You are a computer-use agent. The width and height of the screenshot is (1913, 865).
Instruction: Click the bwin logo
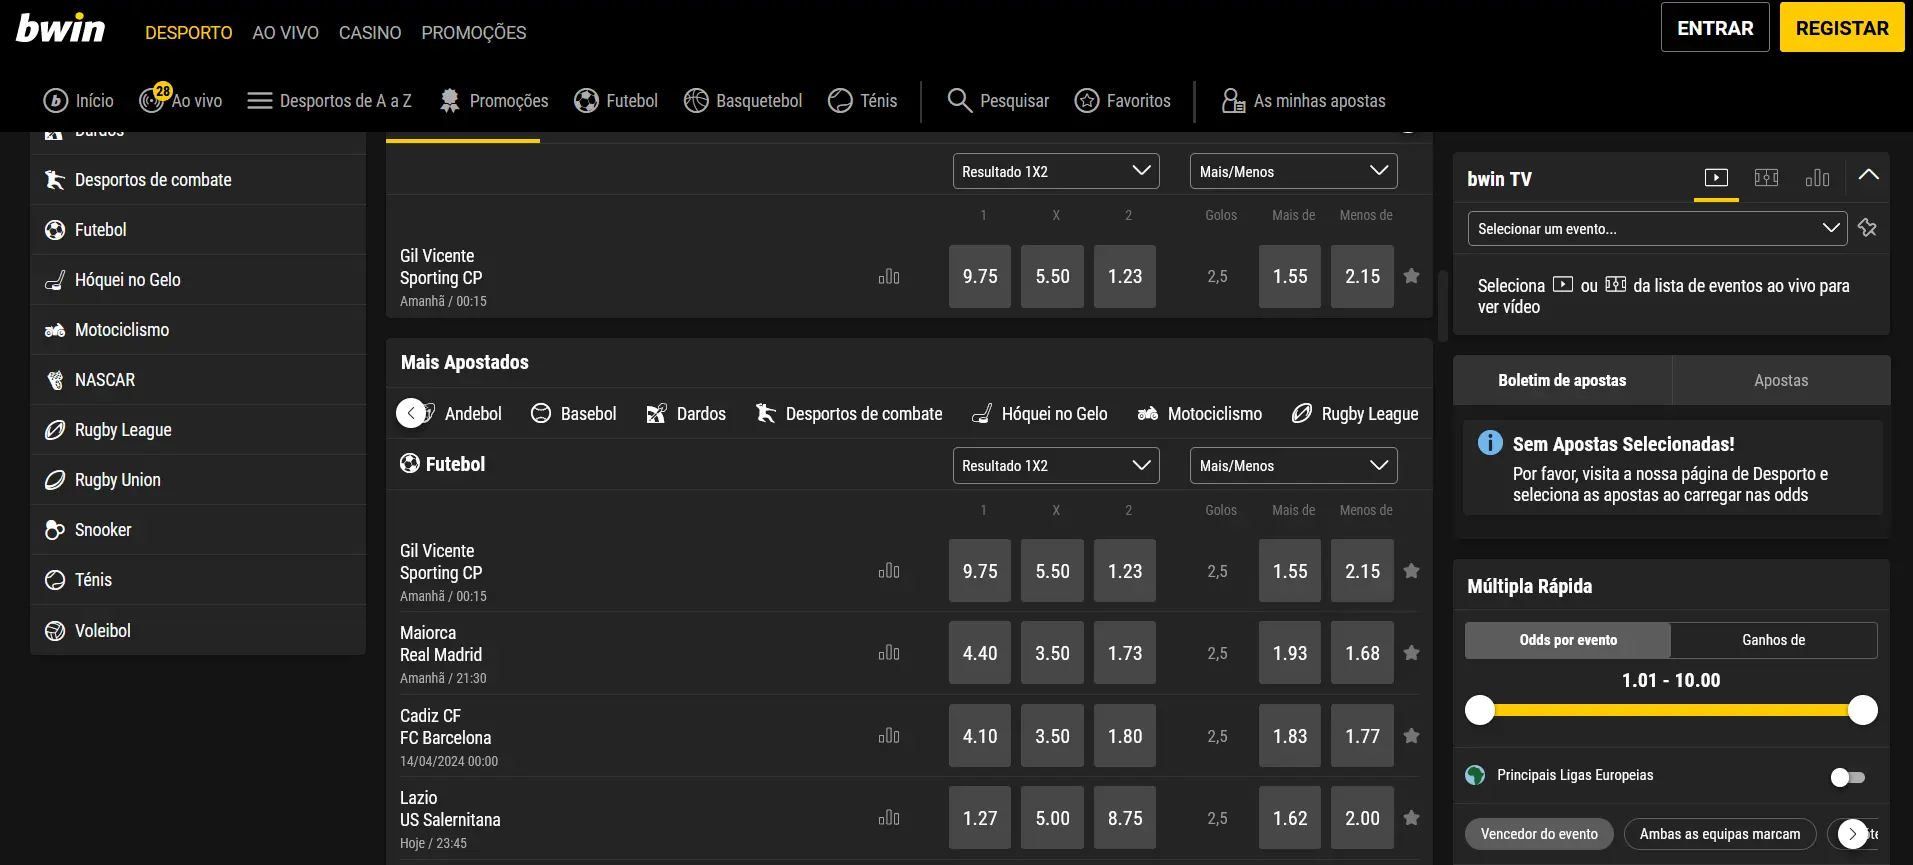pos(61,28)
